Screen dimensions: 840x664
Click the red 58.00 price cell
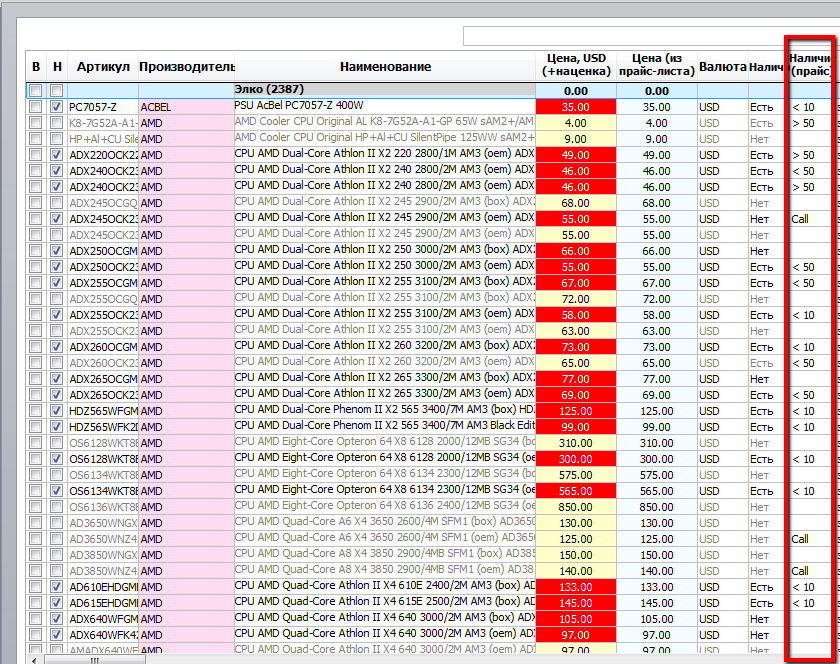576,315
